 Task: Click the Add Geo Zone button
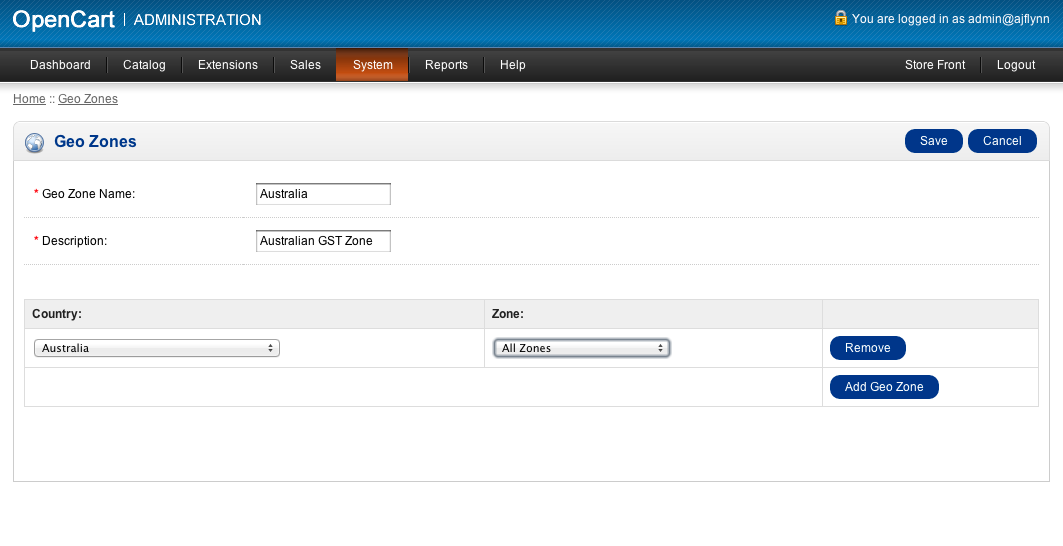tap(884, 387)
